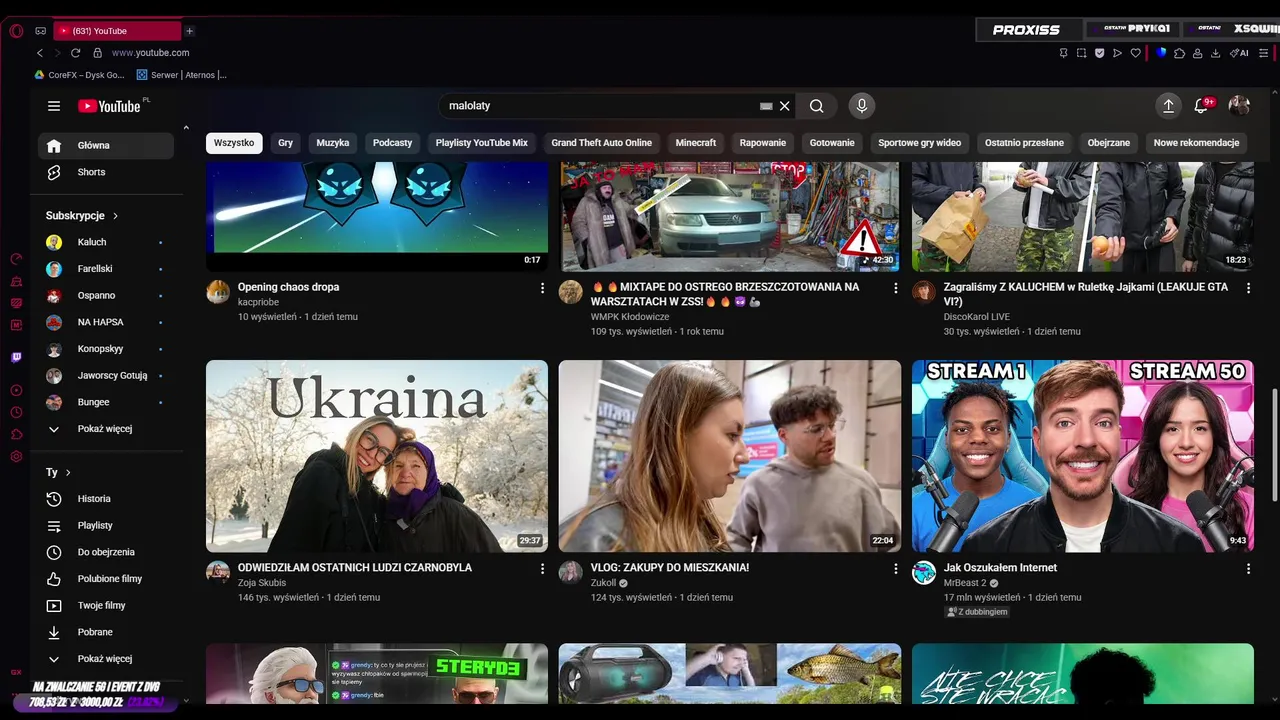The height and width of the screenshot is (720, 1280).
Task: Open the GX Corner gamepad icon
Action: click(41, 31)
